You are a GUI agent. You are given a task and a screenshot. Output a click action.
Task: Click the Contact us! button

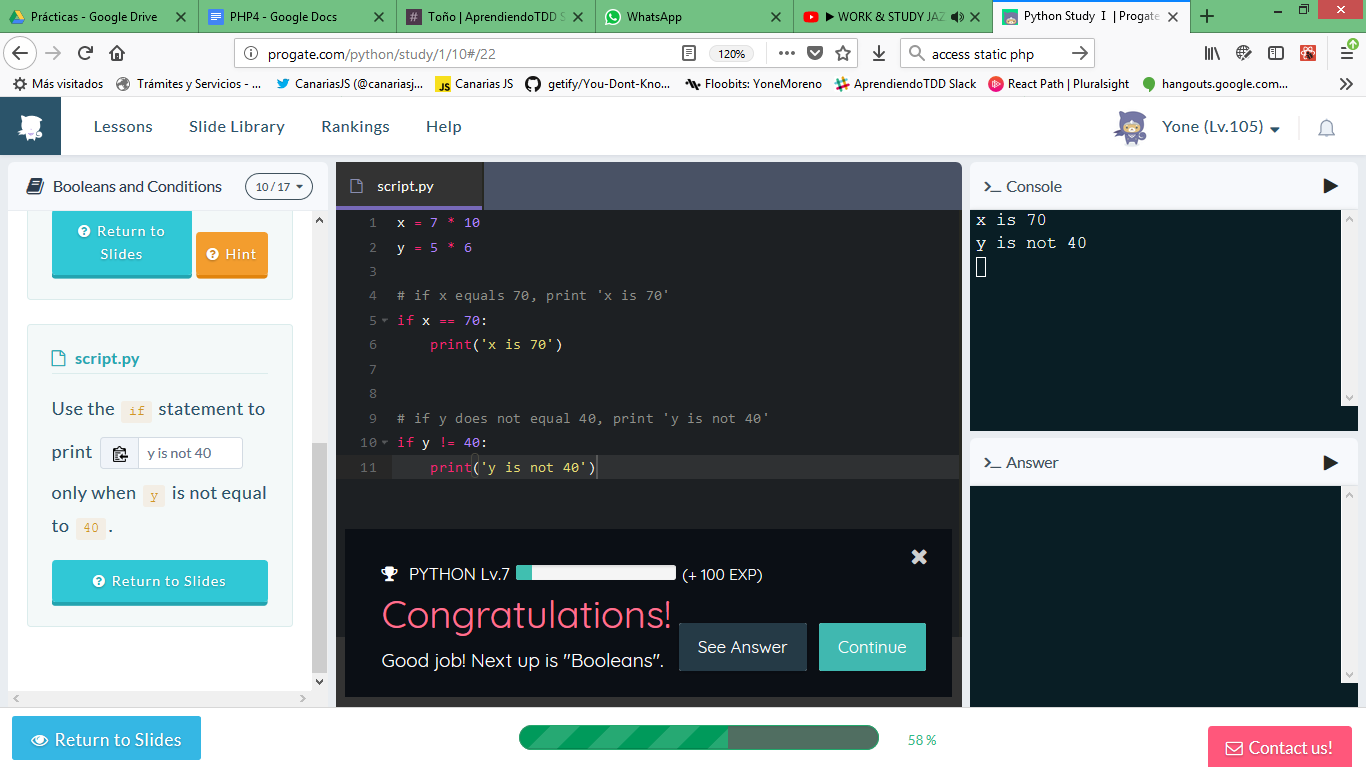point(1280,747)
